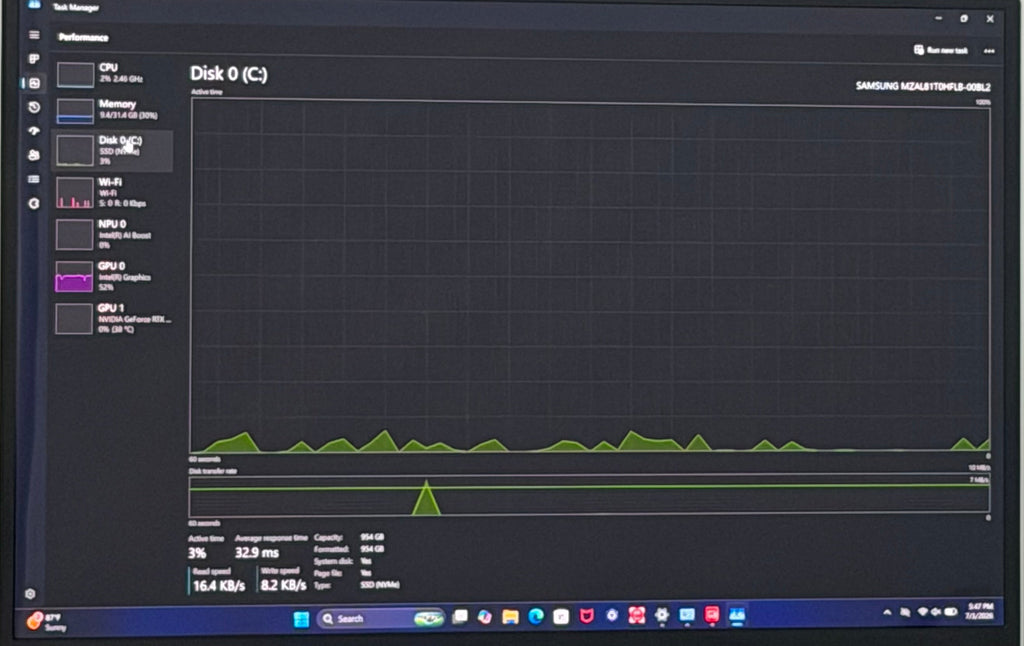1024x646 pixels.
Task: Open the Windows Start menu
Action: tap(301, 619)
